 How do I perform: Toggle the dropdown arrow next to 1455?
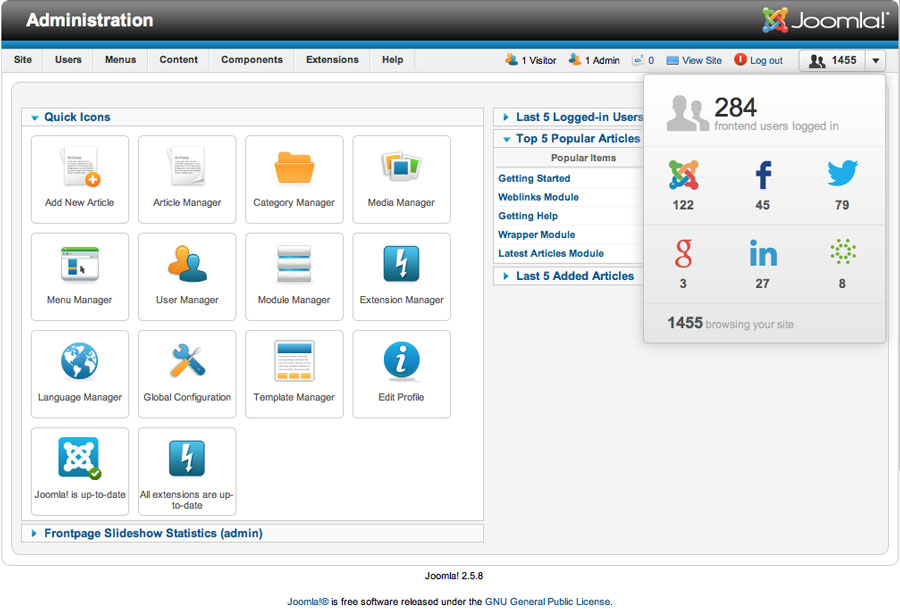click(876, 60)
